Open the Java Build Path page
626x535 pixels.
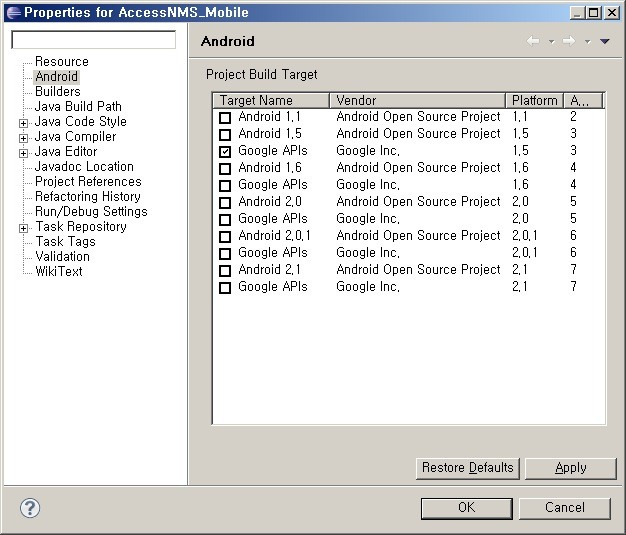pyautogui.click(x=78, y=106)
